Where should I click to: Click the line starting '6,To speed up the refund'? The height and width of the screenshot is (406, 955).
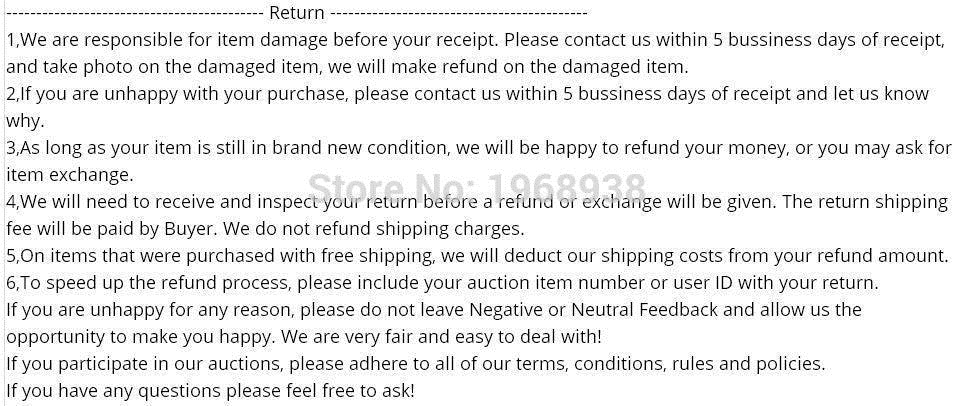443,283
